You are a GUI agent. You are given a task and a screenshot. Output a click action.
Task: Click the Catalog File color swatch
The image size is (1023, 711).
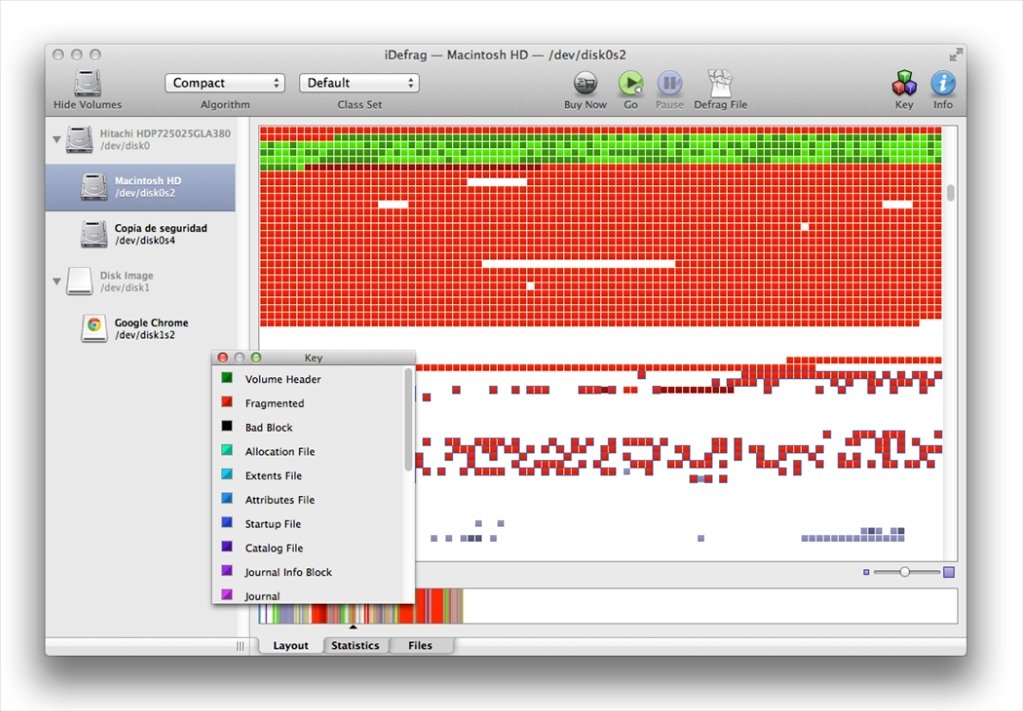(x=227, y=547)
